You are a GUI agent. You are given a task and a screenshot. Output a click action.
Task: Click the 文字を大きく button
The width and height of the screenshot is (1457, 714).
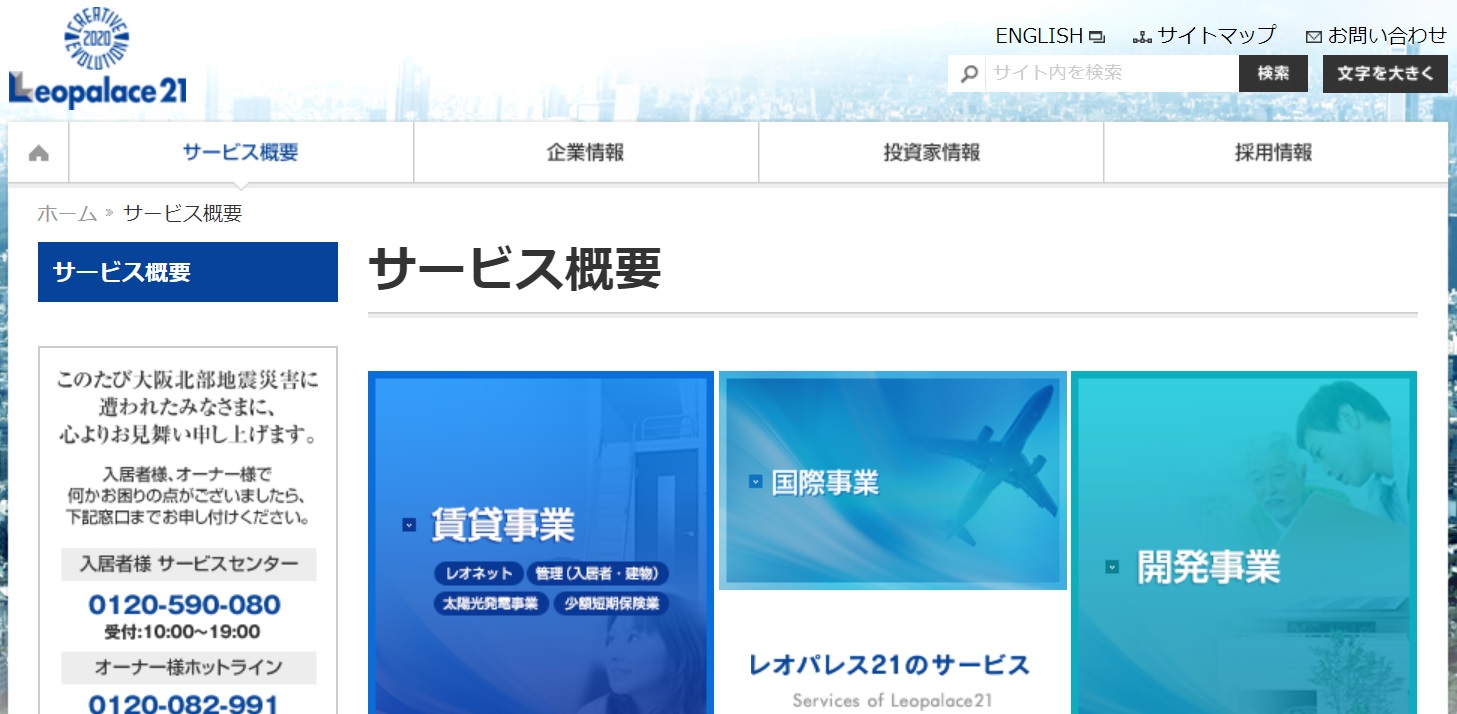click(1385, 74)
